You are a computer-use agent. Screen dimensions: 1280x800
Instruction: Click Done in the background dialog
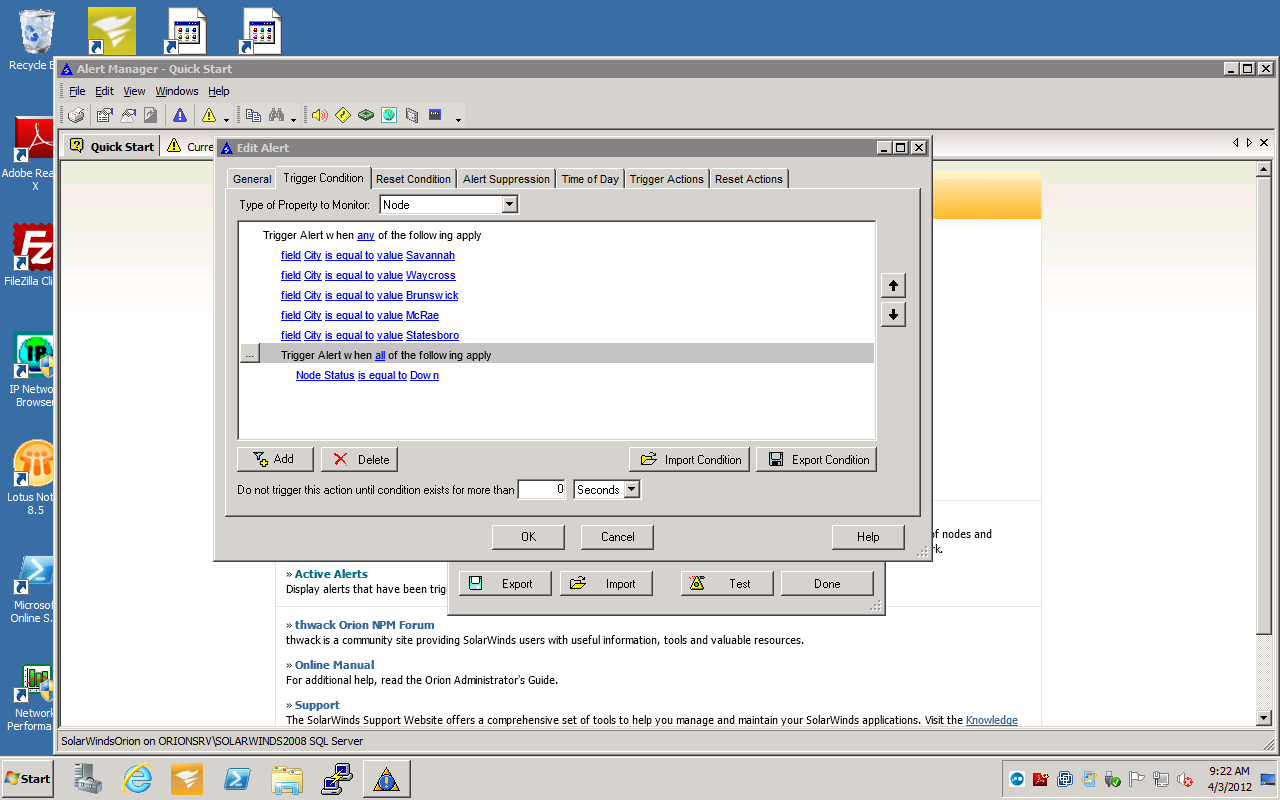pos(827,583)
